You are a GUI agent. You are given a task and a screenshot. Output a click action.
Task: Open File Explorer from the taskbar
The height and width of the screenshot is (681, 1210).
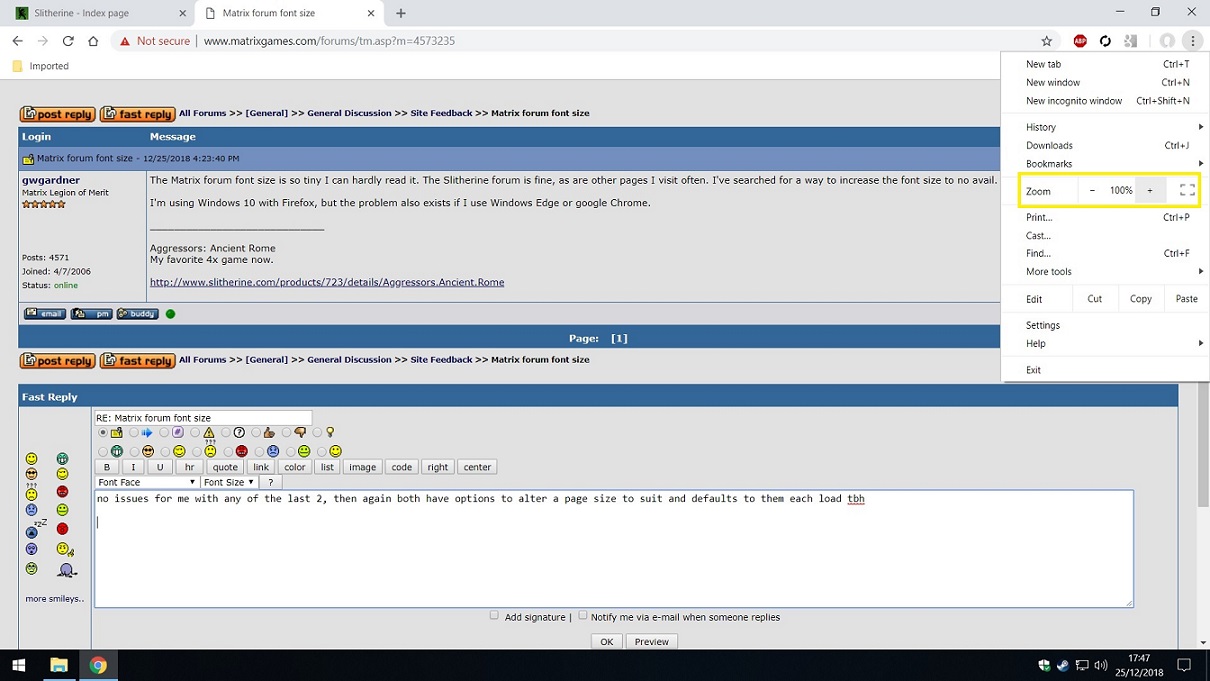click(59, 665)
